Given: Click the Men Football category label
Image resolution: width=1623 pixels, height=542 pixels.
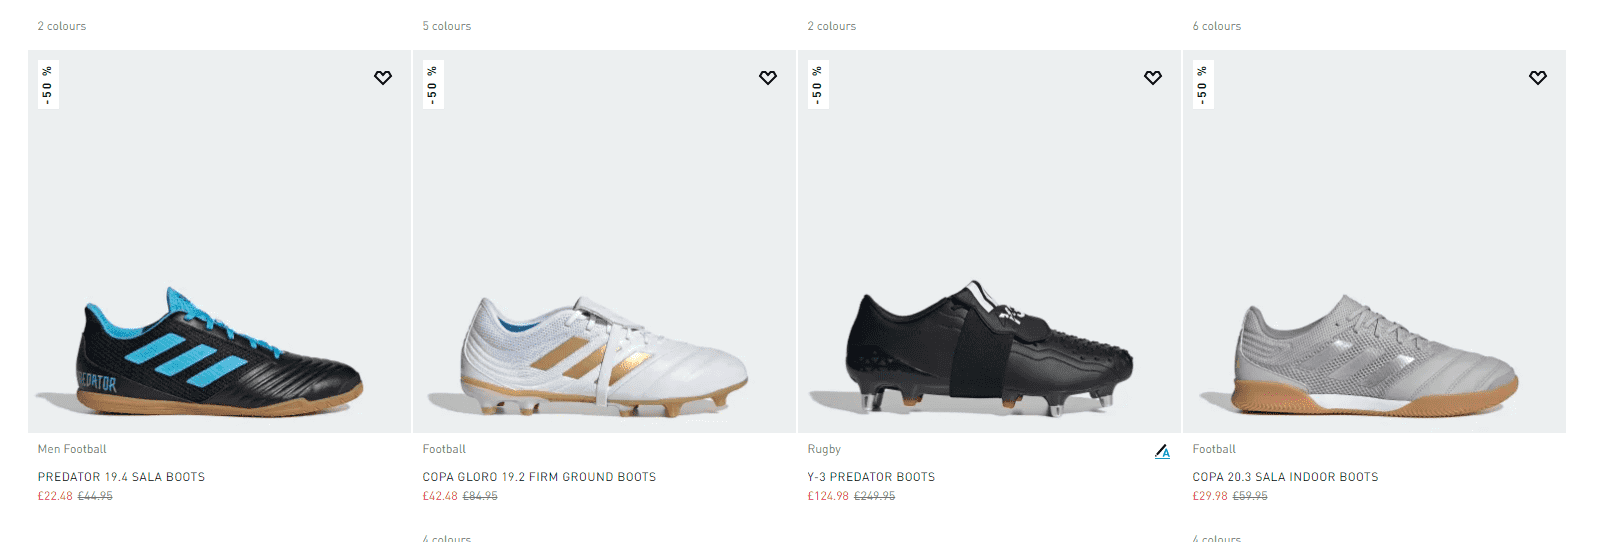Looking at the screenshot, I should (72, 449).
